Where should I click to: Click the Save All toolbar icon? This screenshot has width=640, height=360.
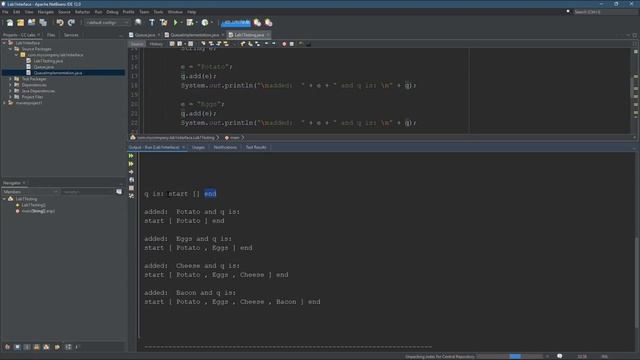click(x=43, y=23)
